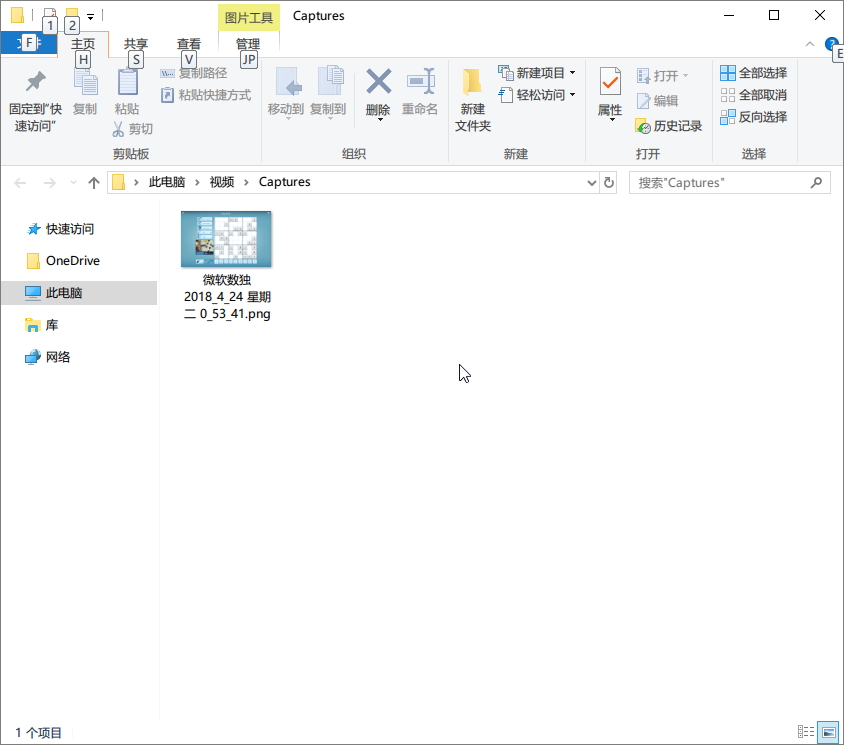Click Captures in the address bar

click(284, 182)
